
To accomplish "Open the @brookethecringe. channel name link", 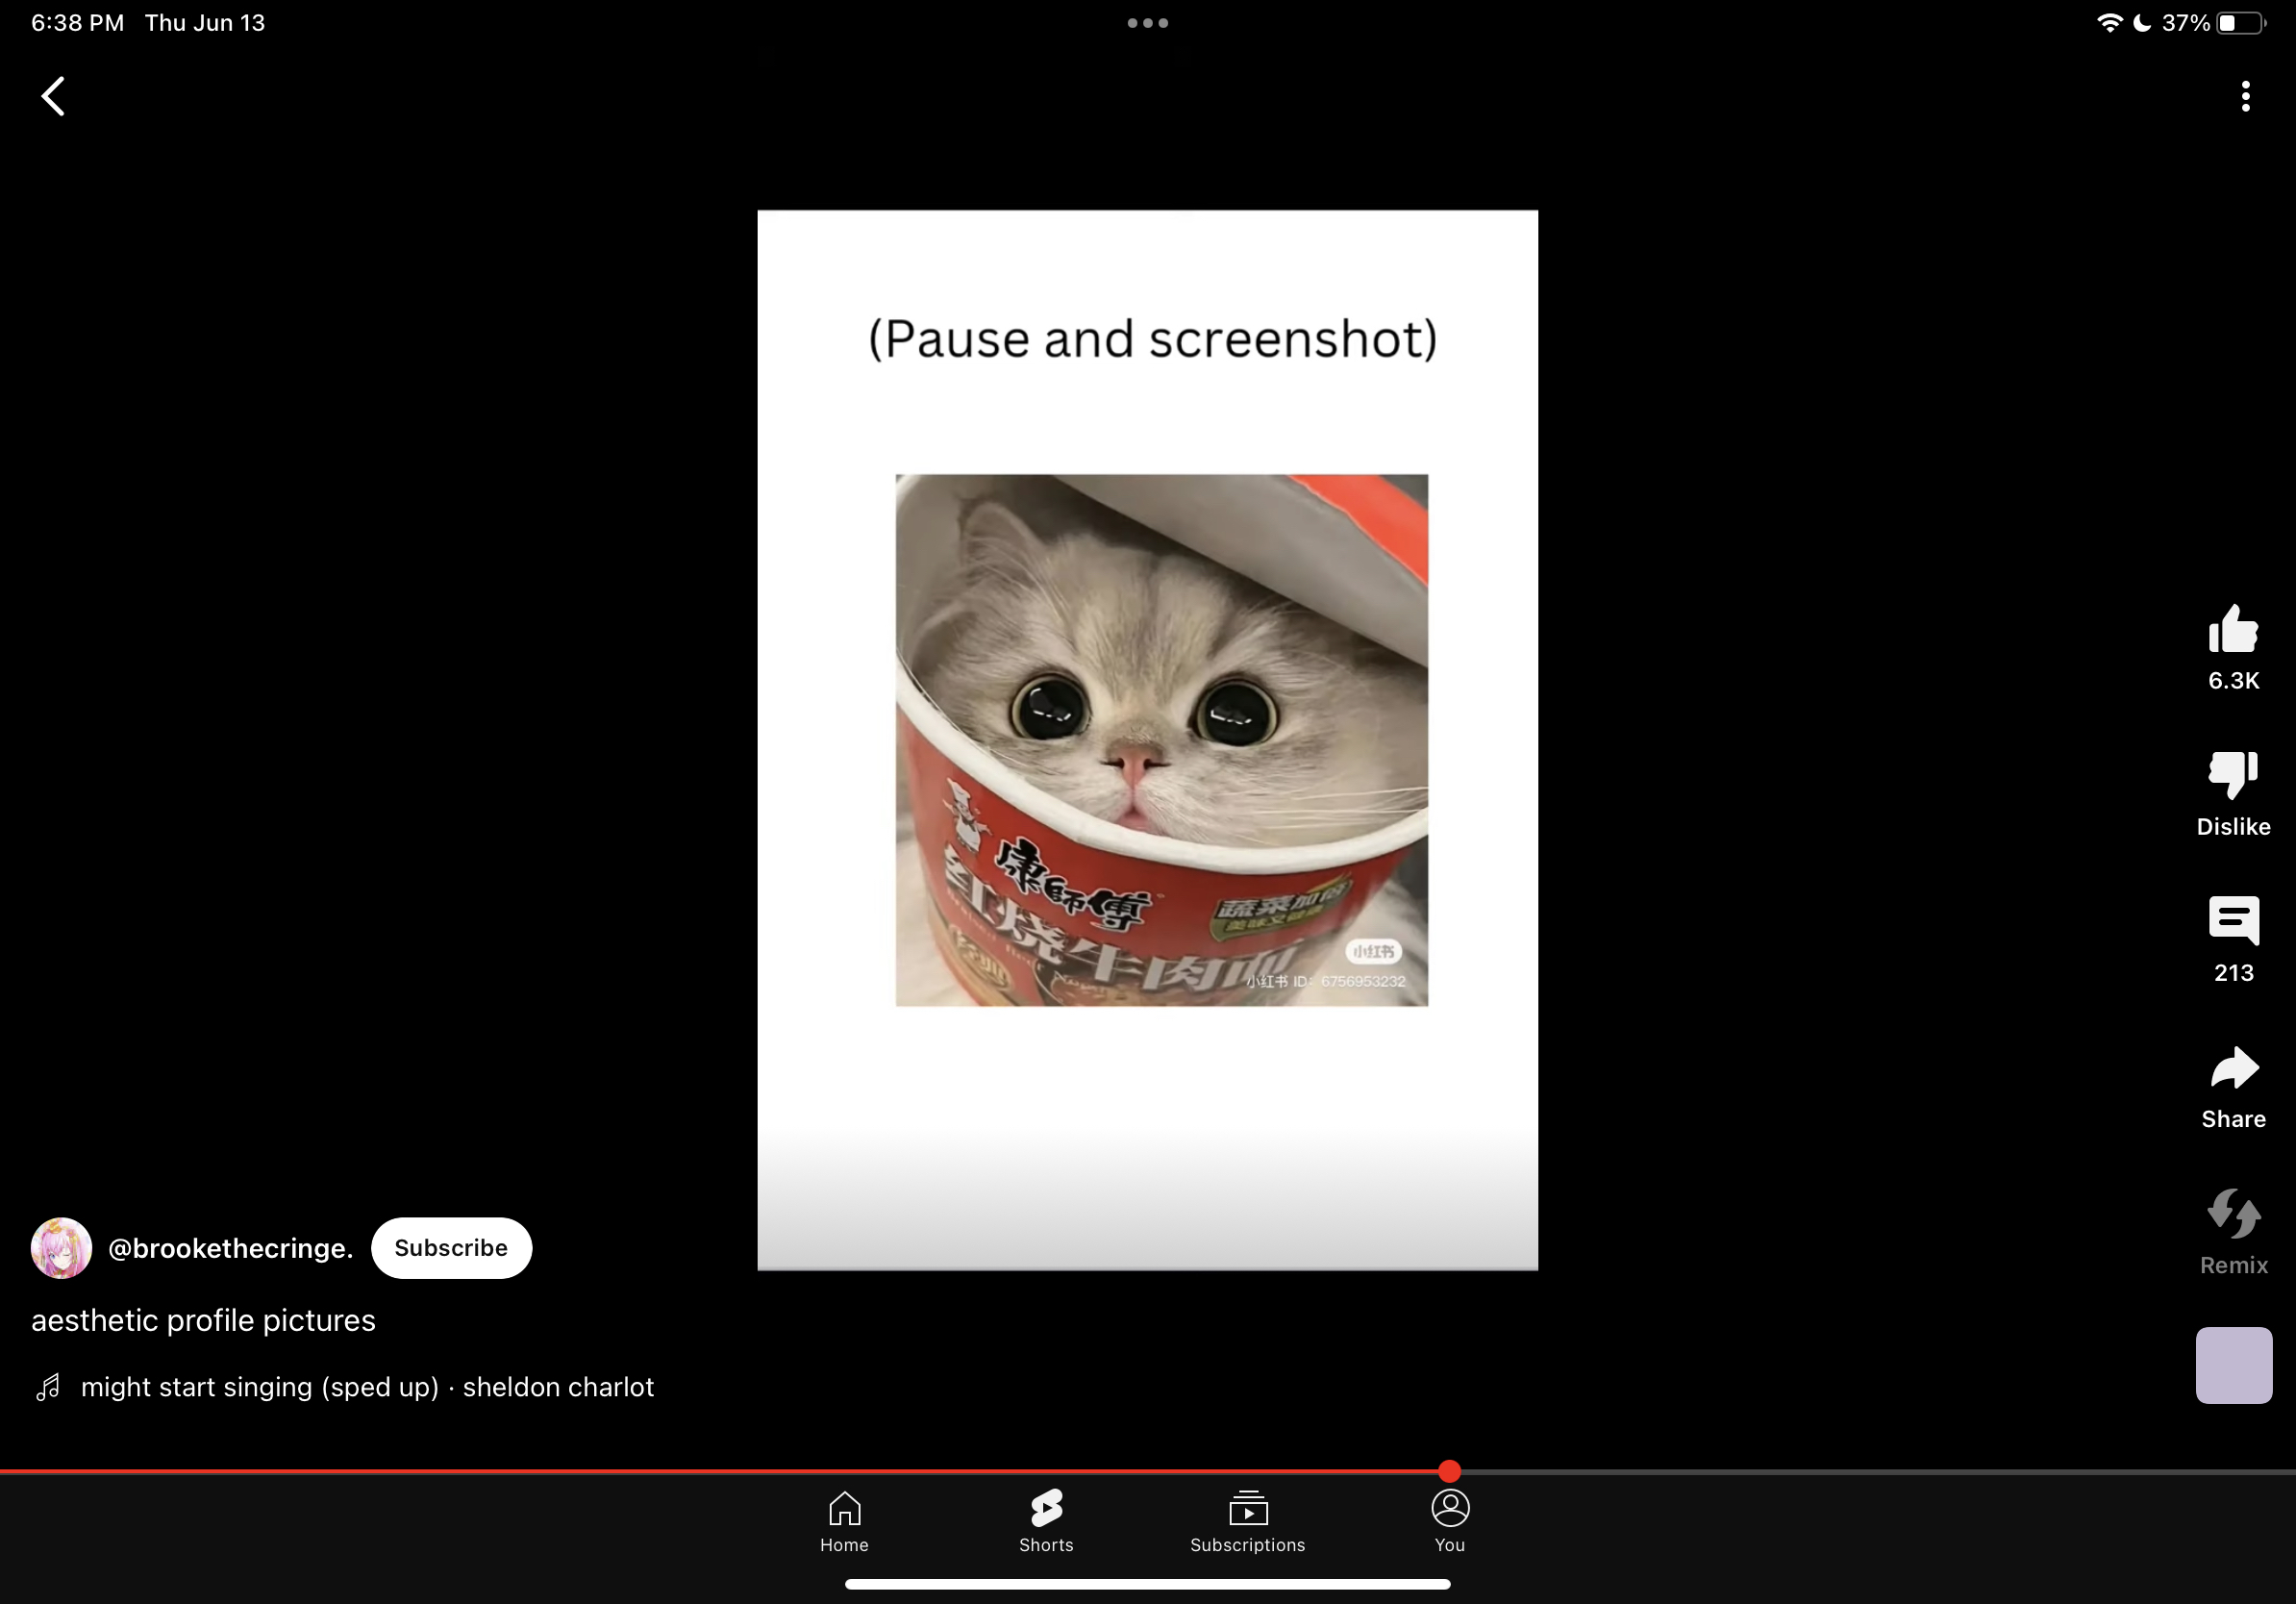I will (x=230, y=1248).
